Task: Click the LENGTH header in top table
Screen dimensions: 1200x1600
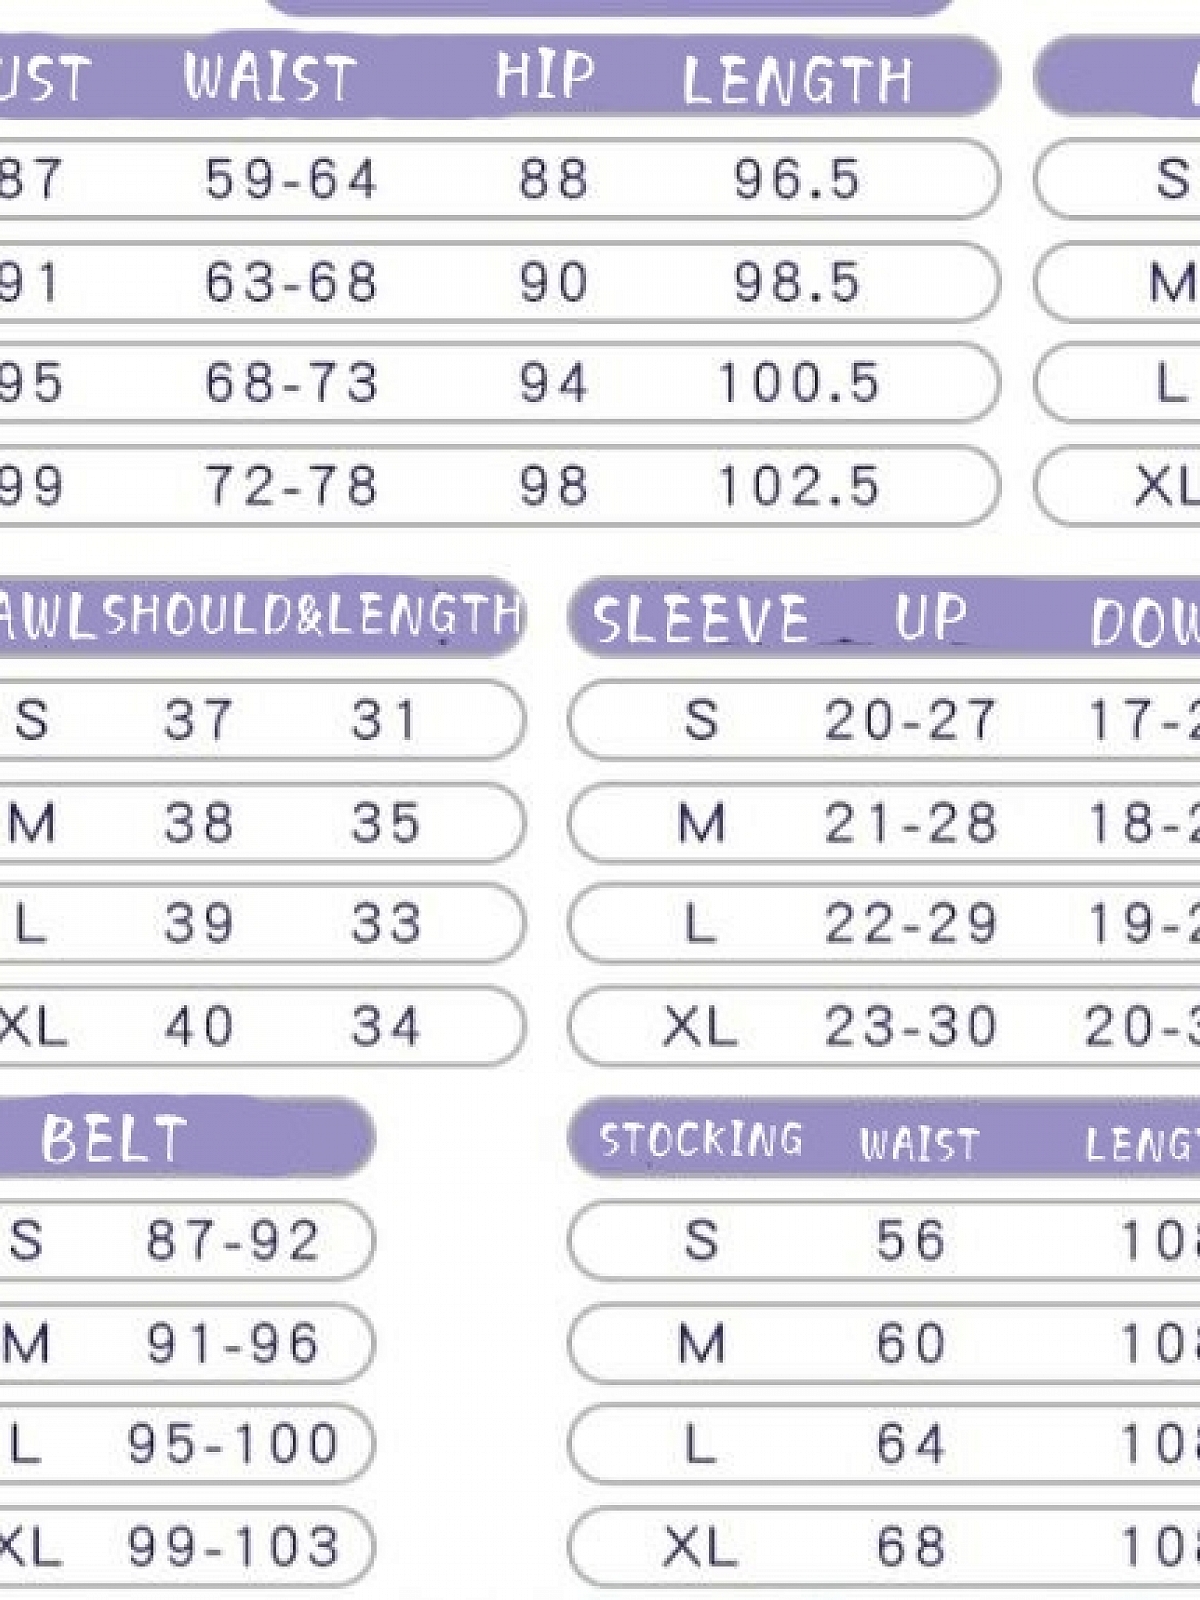Action: (797, 80)
